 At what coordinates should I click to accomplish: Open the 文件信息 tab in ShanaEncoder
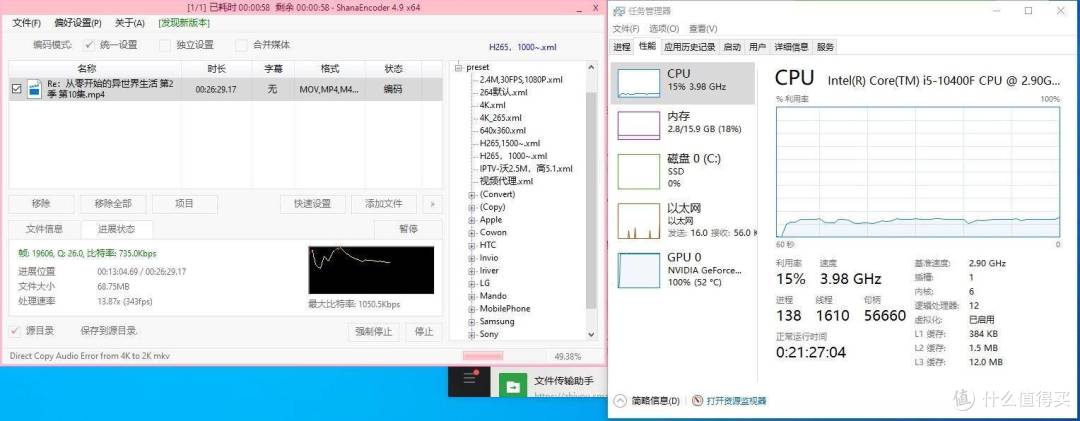(x=44, y=229)
